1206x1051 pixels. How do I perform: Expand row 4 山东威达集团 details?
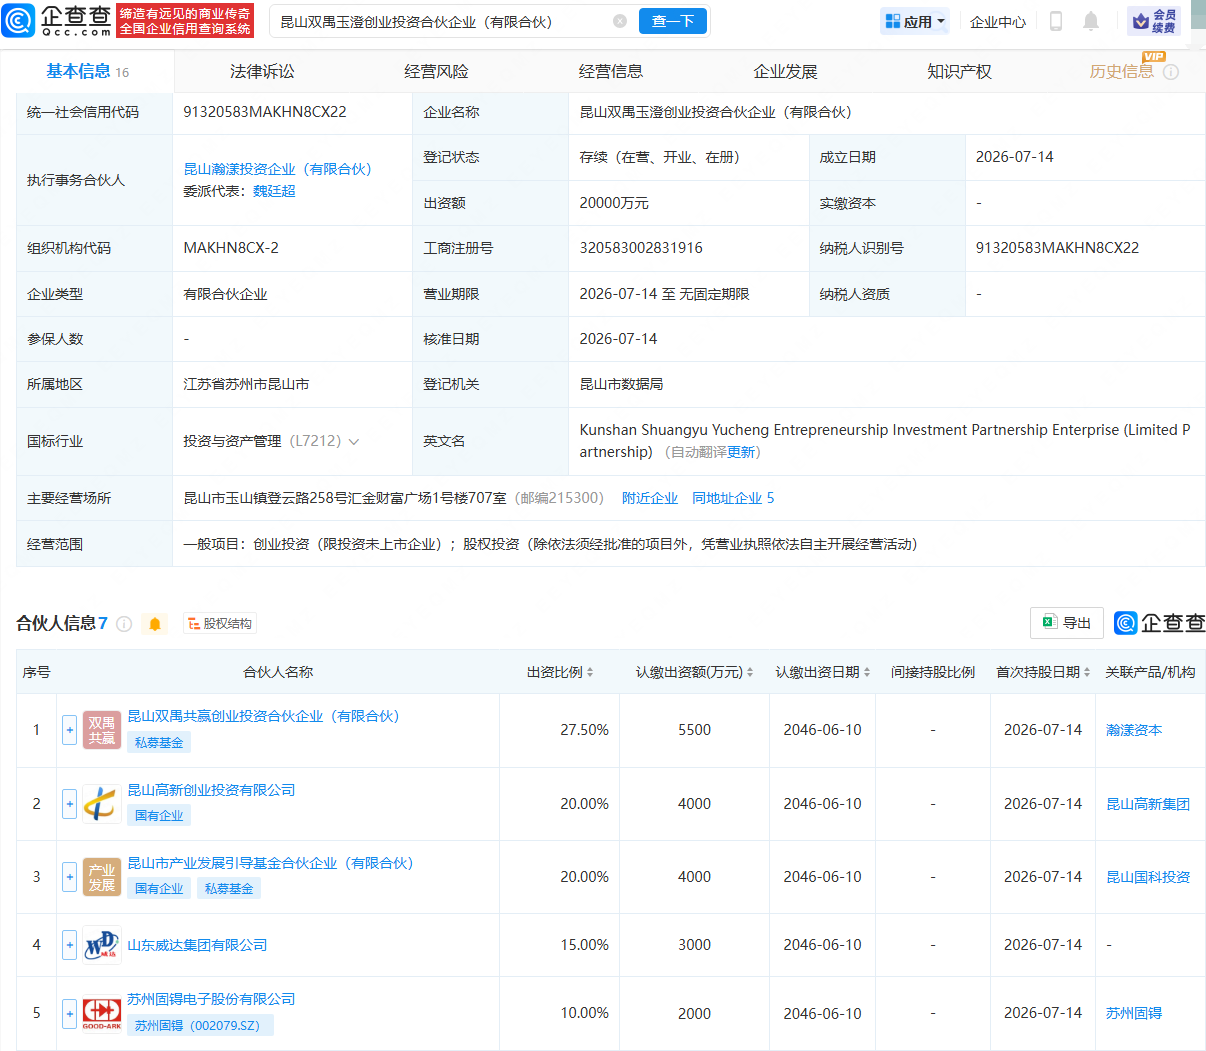point(69,945)
